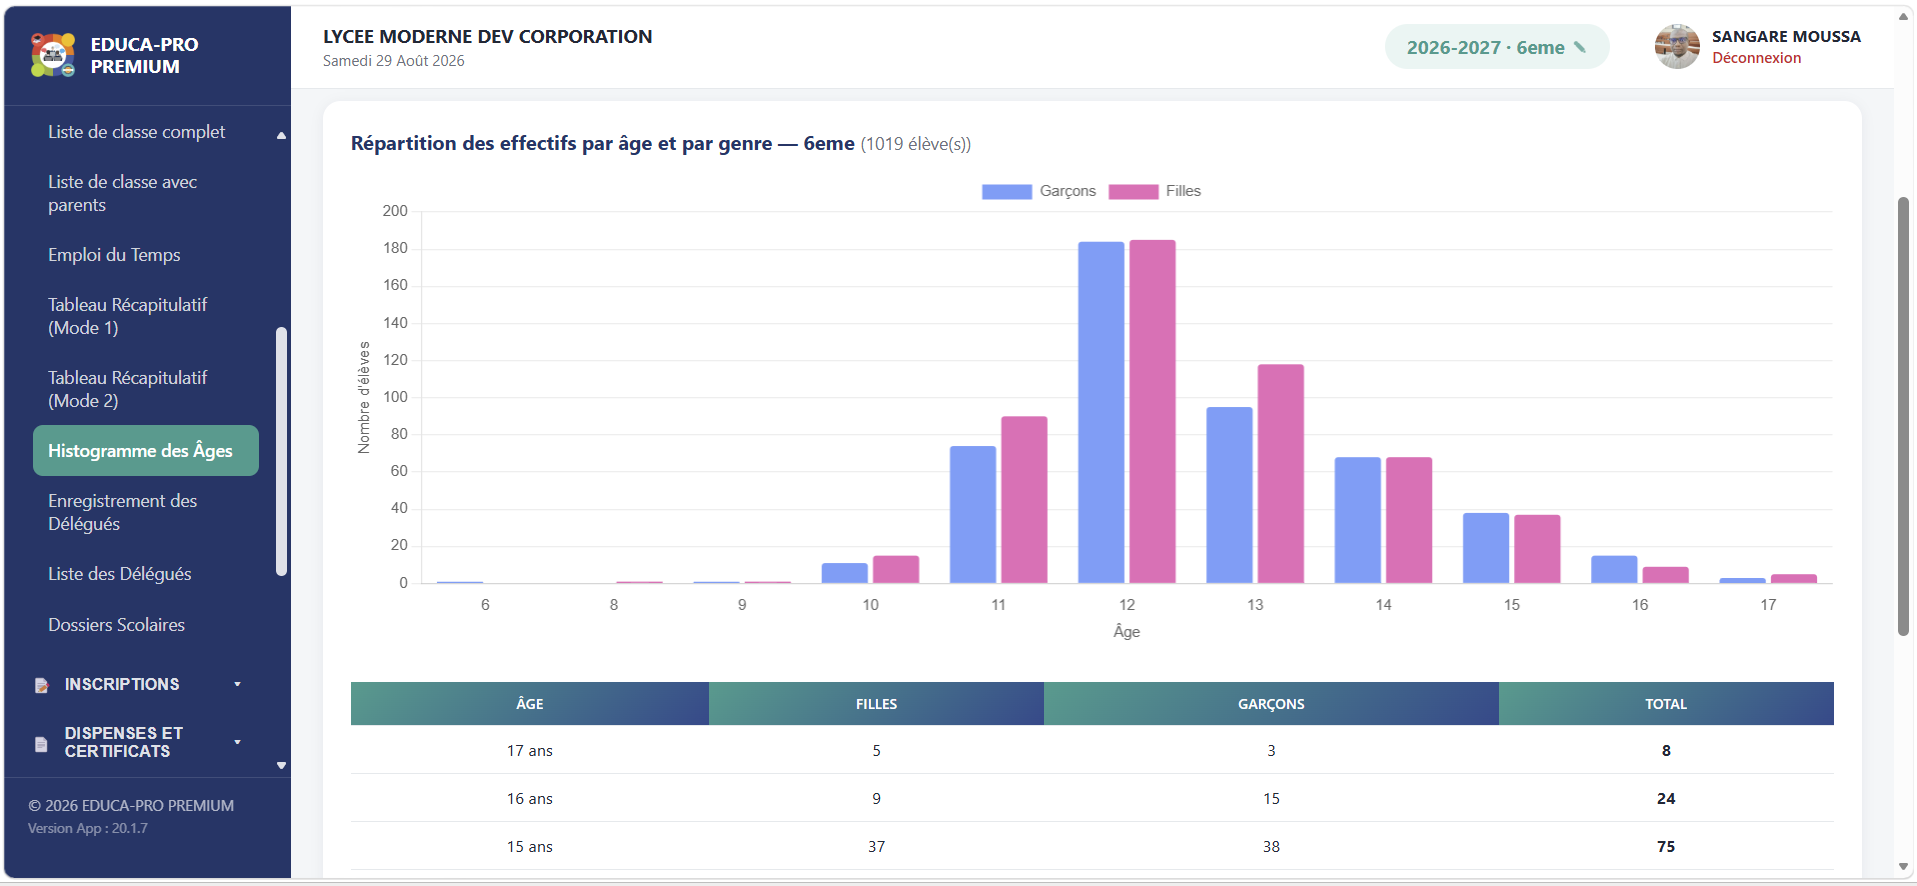The width and height of the screenshot is (1917, 886).
Task: Click the Garçons bar for age 13
Action: click(1229, 495)
